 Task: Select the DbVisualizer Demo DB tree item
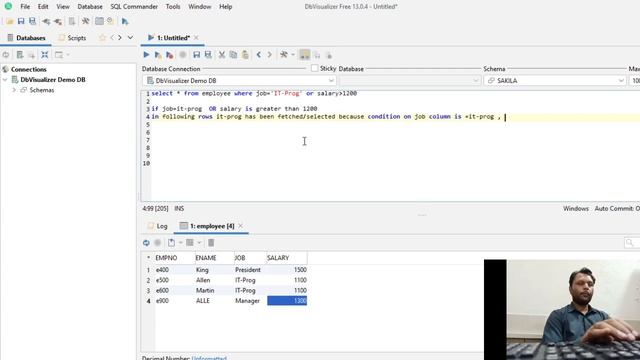(x=53, y=80)
